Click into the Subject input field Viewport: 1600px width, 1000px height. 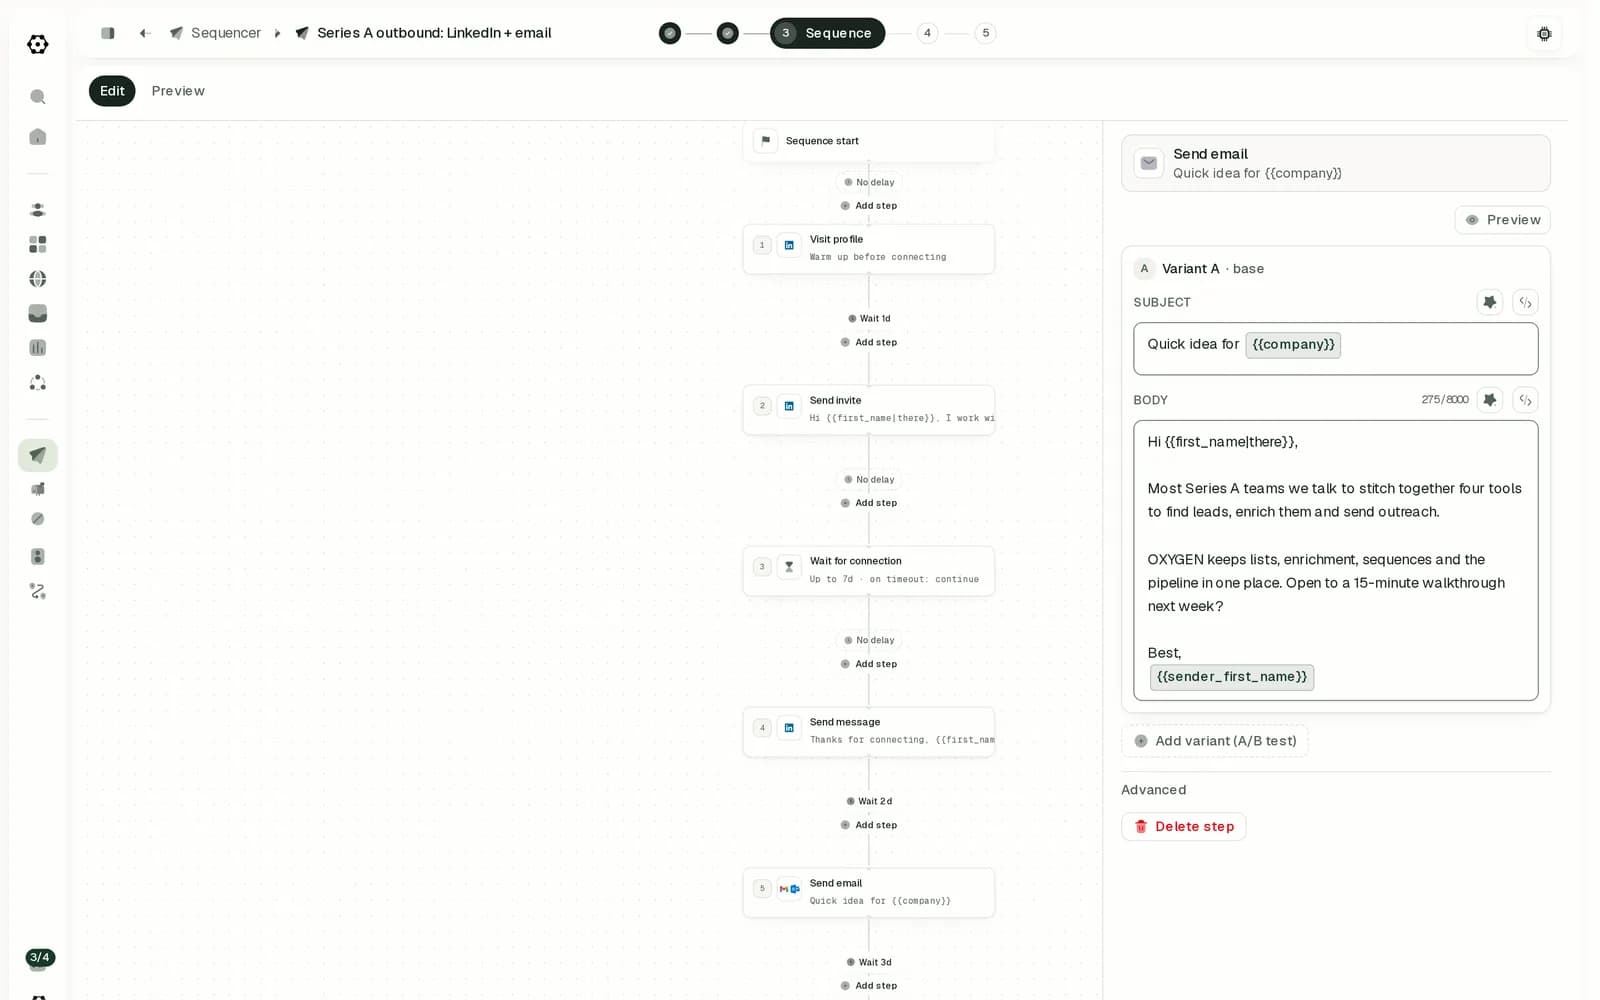[1335, 348]
